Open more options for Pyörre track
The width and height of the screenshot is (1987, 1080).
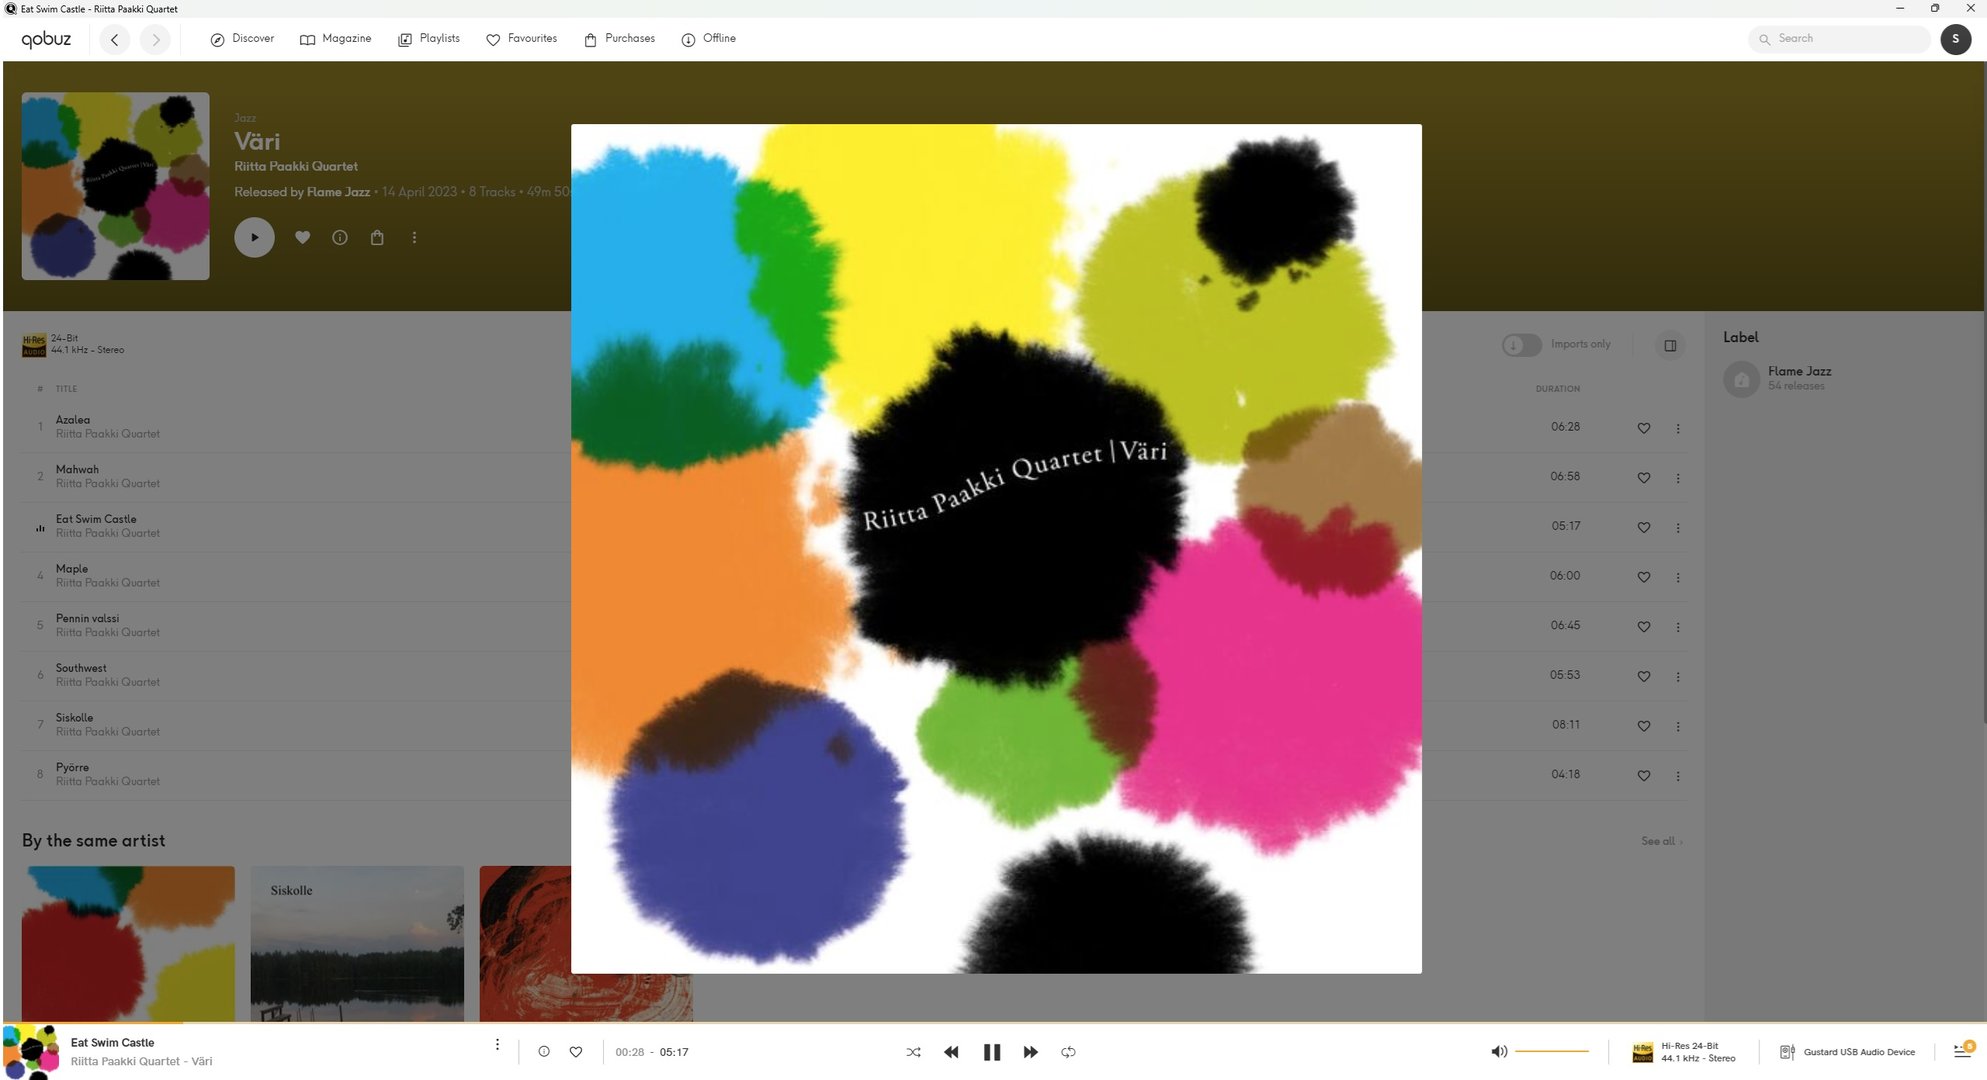pyautogui.click(x=1678, y=776)
